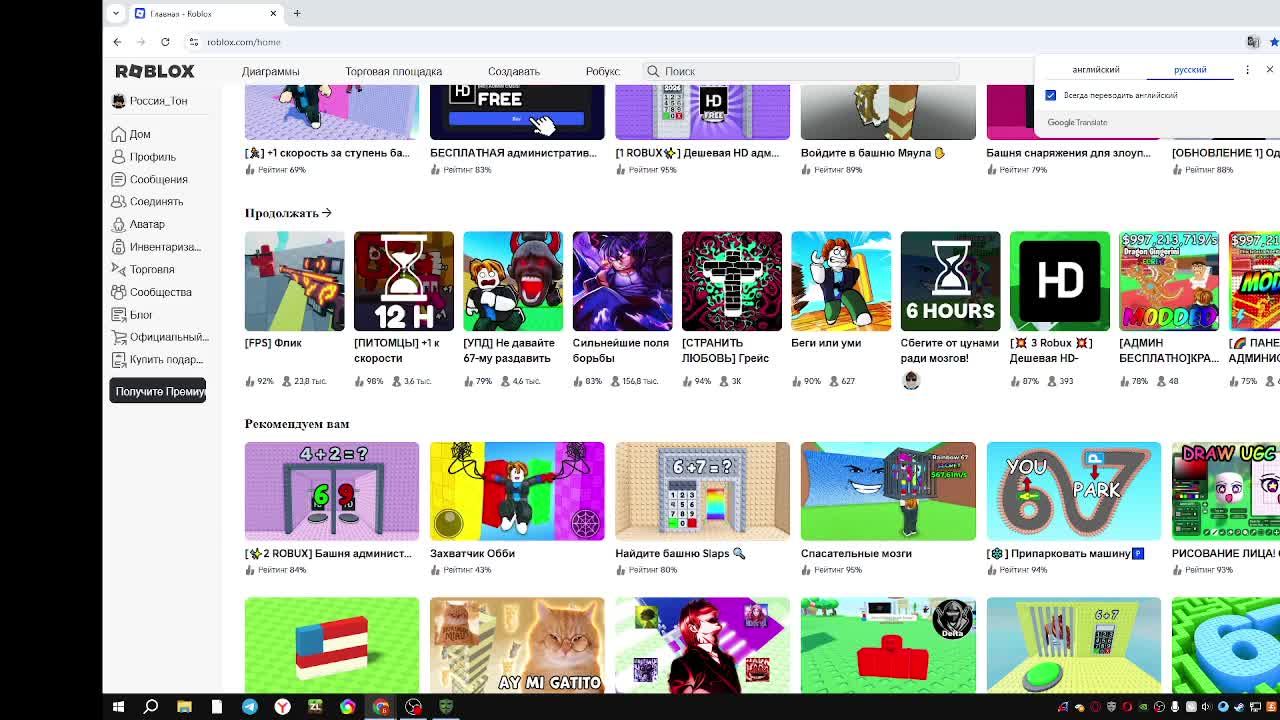Click the address bar roblox.com/home

(x=243, y=42)
